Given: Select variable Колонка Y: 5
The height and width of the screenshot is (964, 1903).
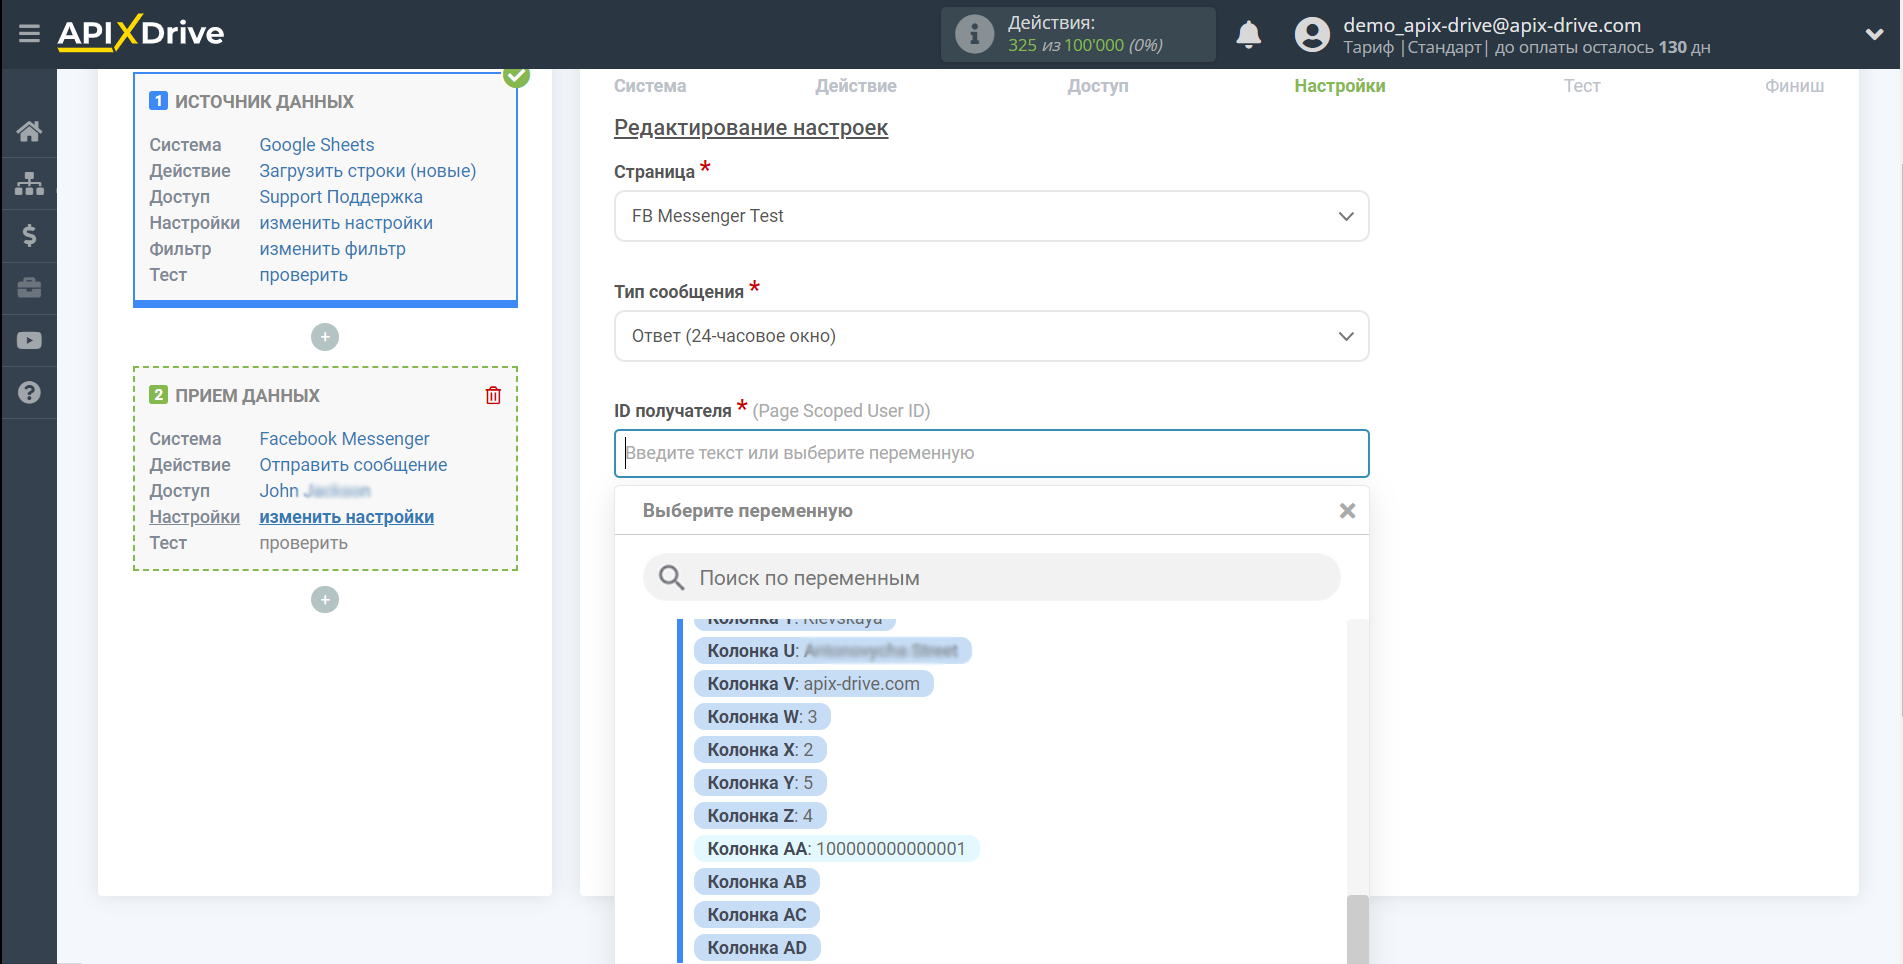Looking at the screenshot, I should [760, 783].
